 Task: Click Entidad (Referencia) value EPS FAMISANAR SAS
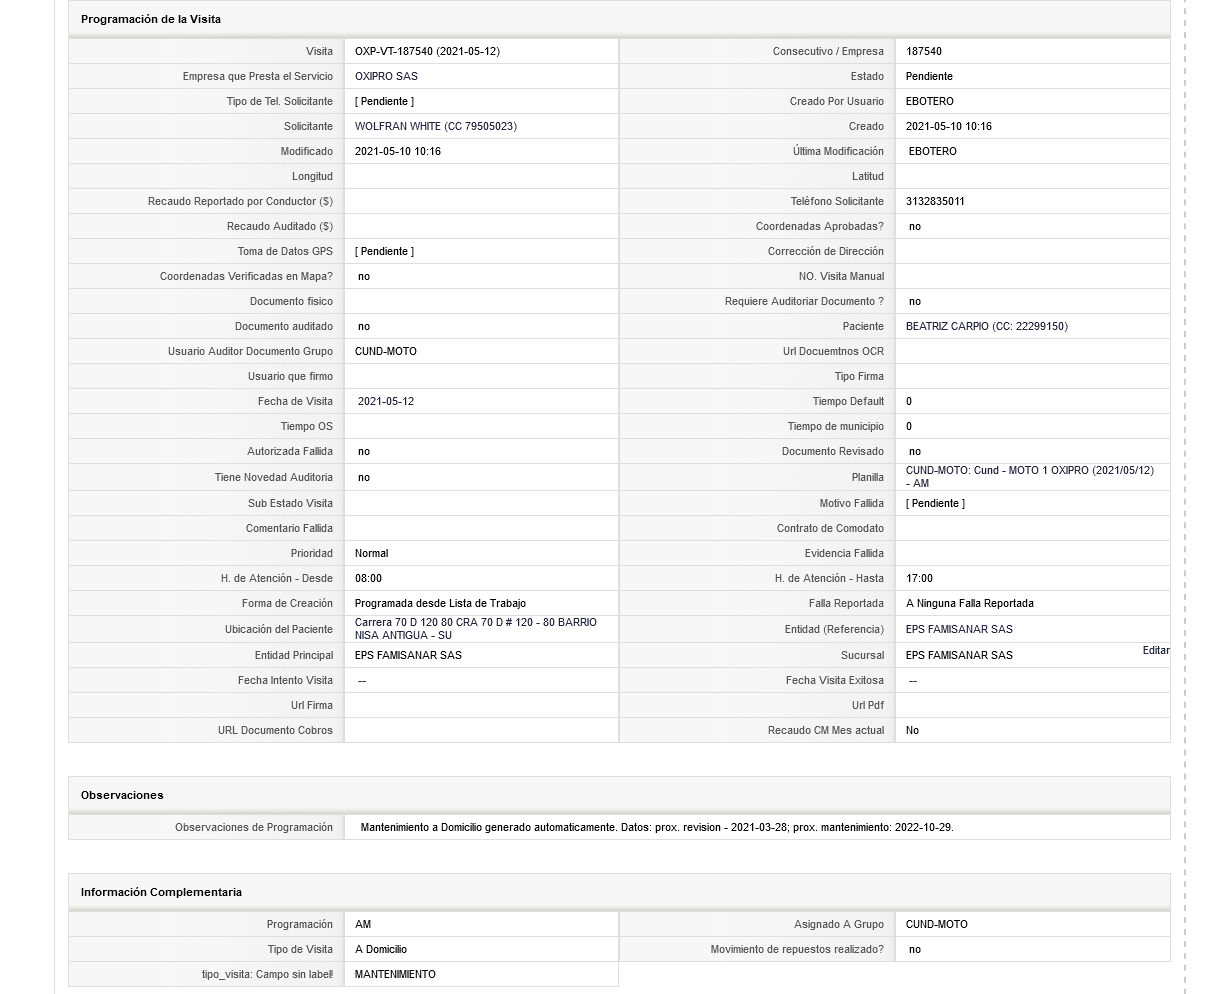point(959,629)
